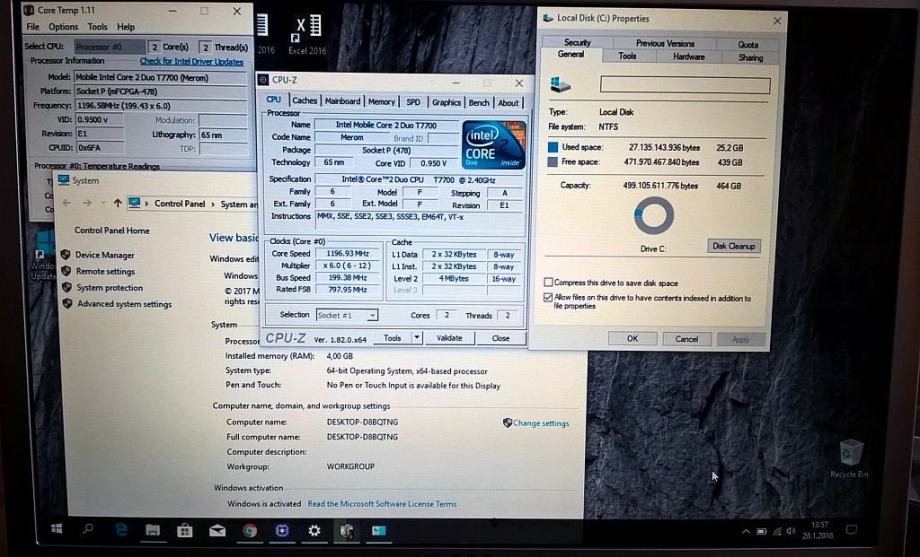Open the taskbar search magnifier
This screenshot has width=920, height=557.
pyautogui.click(x=88, y=529)
